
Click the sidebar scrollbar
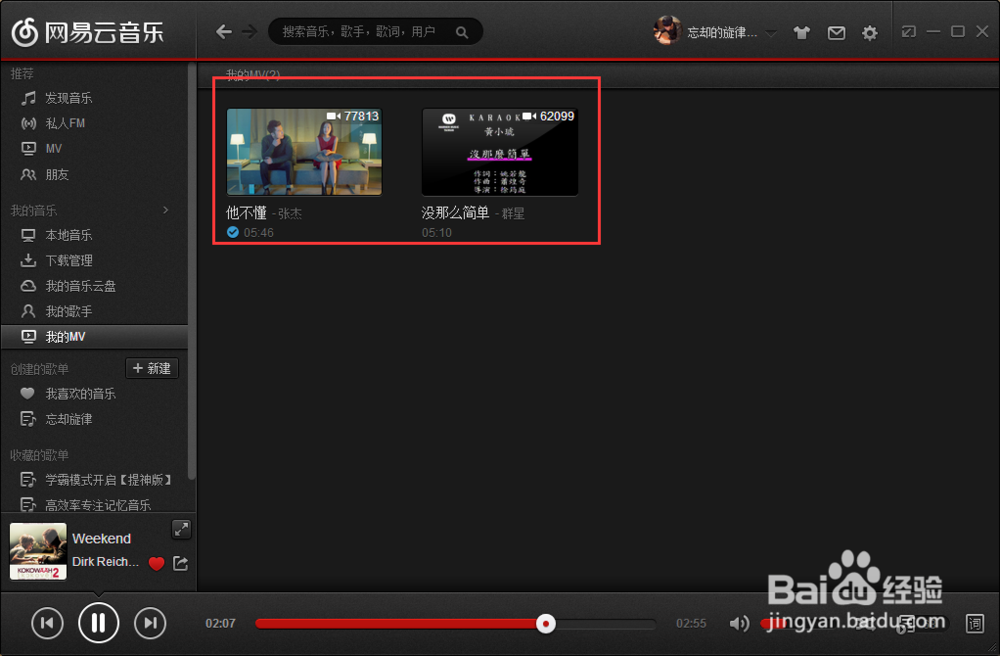(x=191, y=274)
